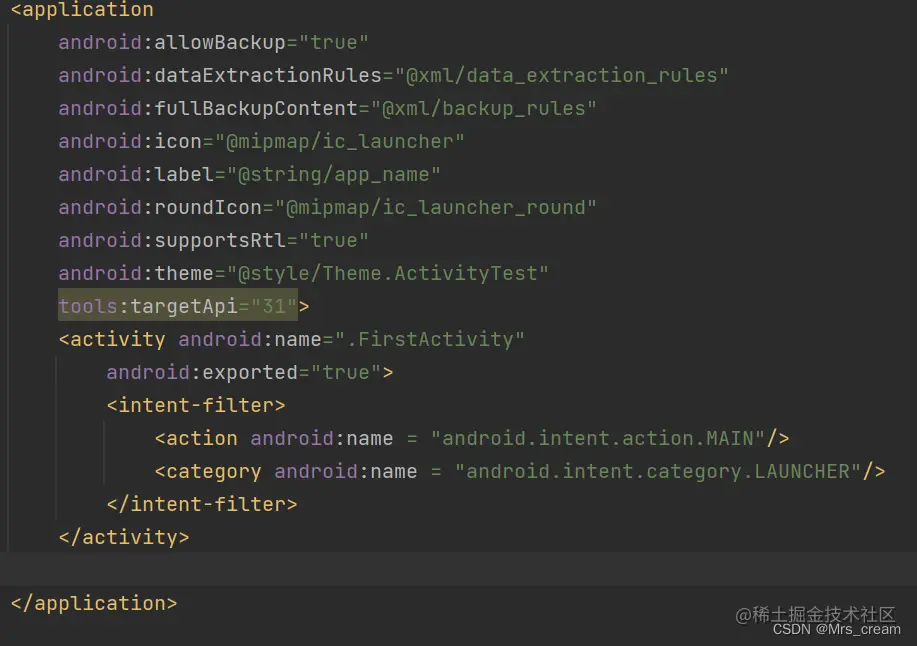Click the closing </activity> tag
This screenshot has height=646, width=917.
pyautogui.click(x=124, y=537)
